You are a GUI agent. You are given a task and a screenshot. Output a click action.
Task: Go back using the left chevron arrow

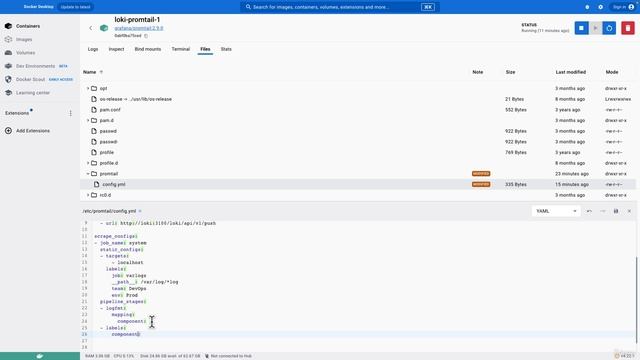(91, 28)
